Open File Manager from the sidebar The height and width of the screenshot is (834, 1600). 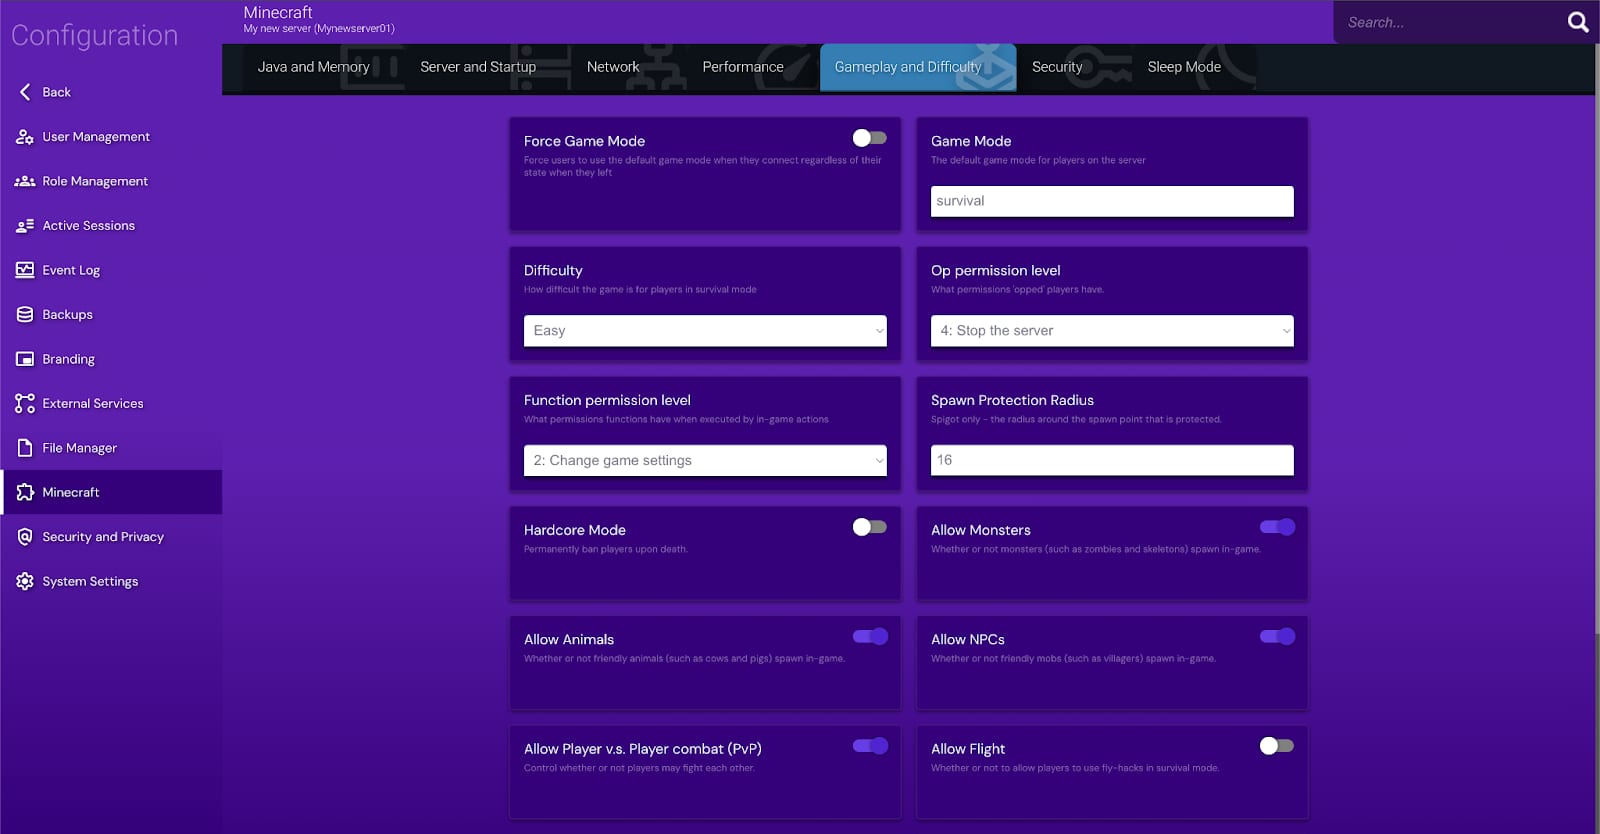(79, 448)
